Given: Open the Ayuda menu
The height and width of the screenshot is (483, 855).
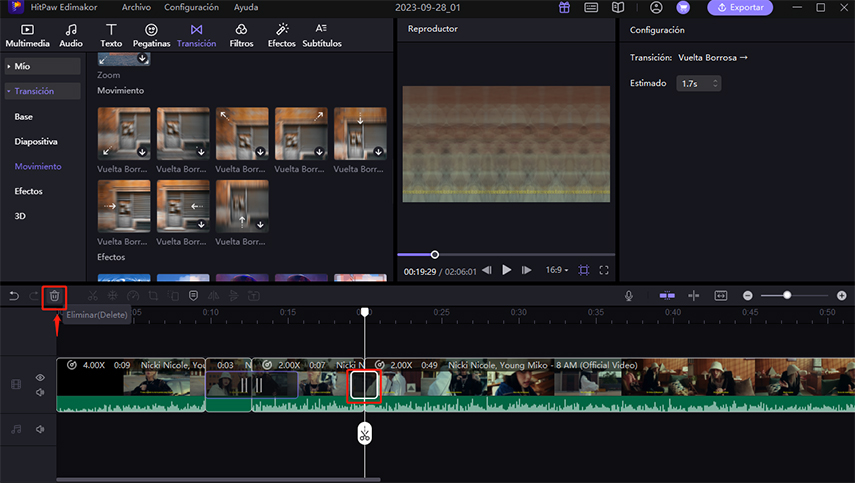Looking at the screenshot, I should click(246, 8).
